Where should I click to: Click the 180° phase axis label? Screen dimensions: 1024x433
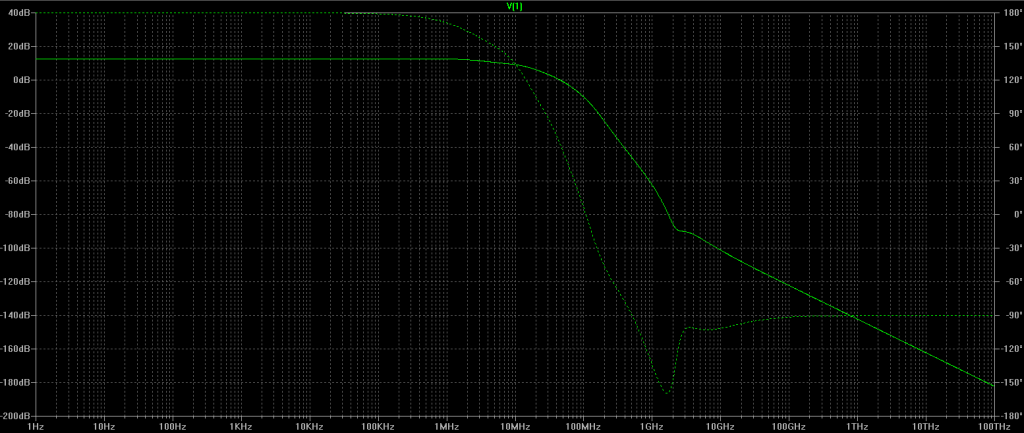[1009, 13]
